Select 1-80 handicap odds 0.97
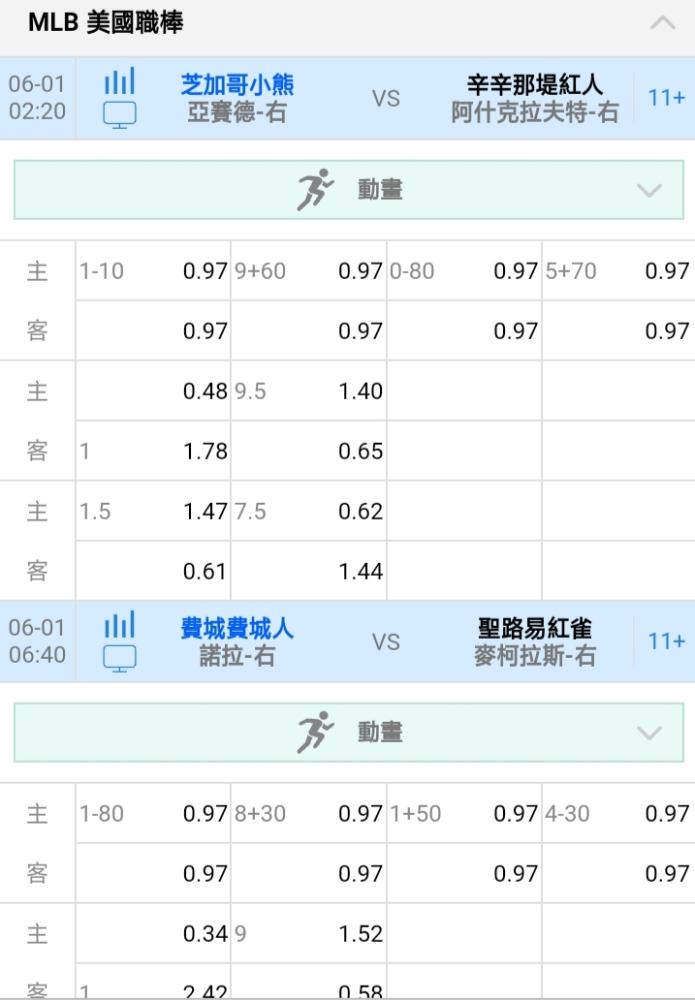 click(153, 814)
